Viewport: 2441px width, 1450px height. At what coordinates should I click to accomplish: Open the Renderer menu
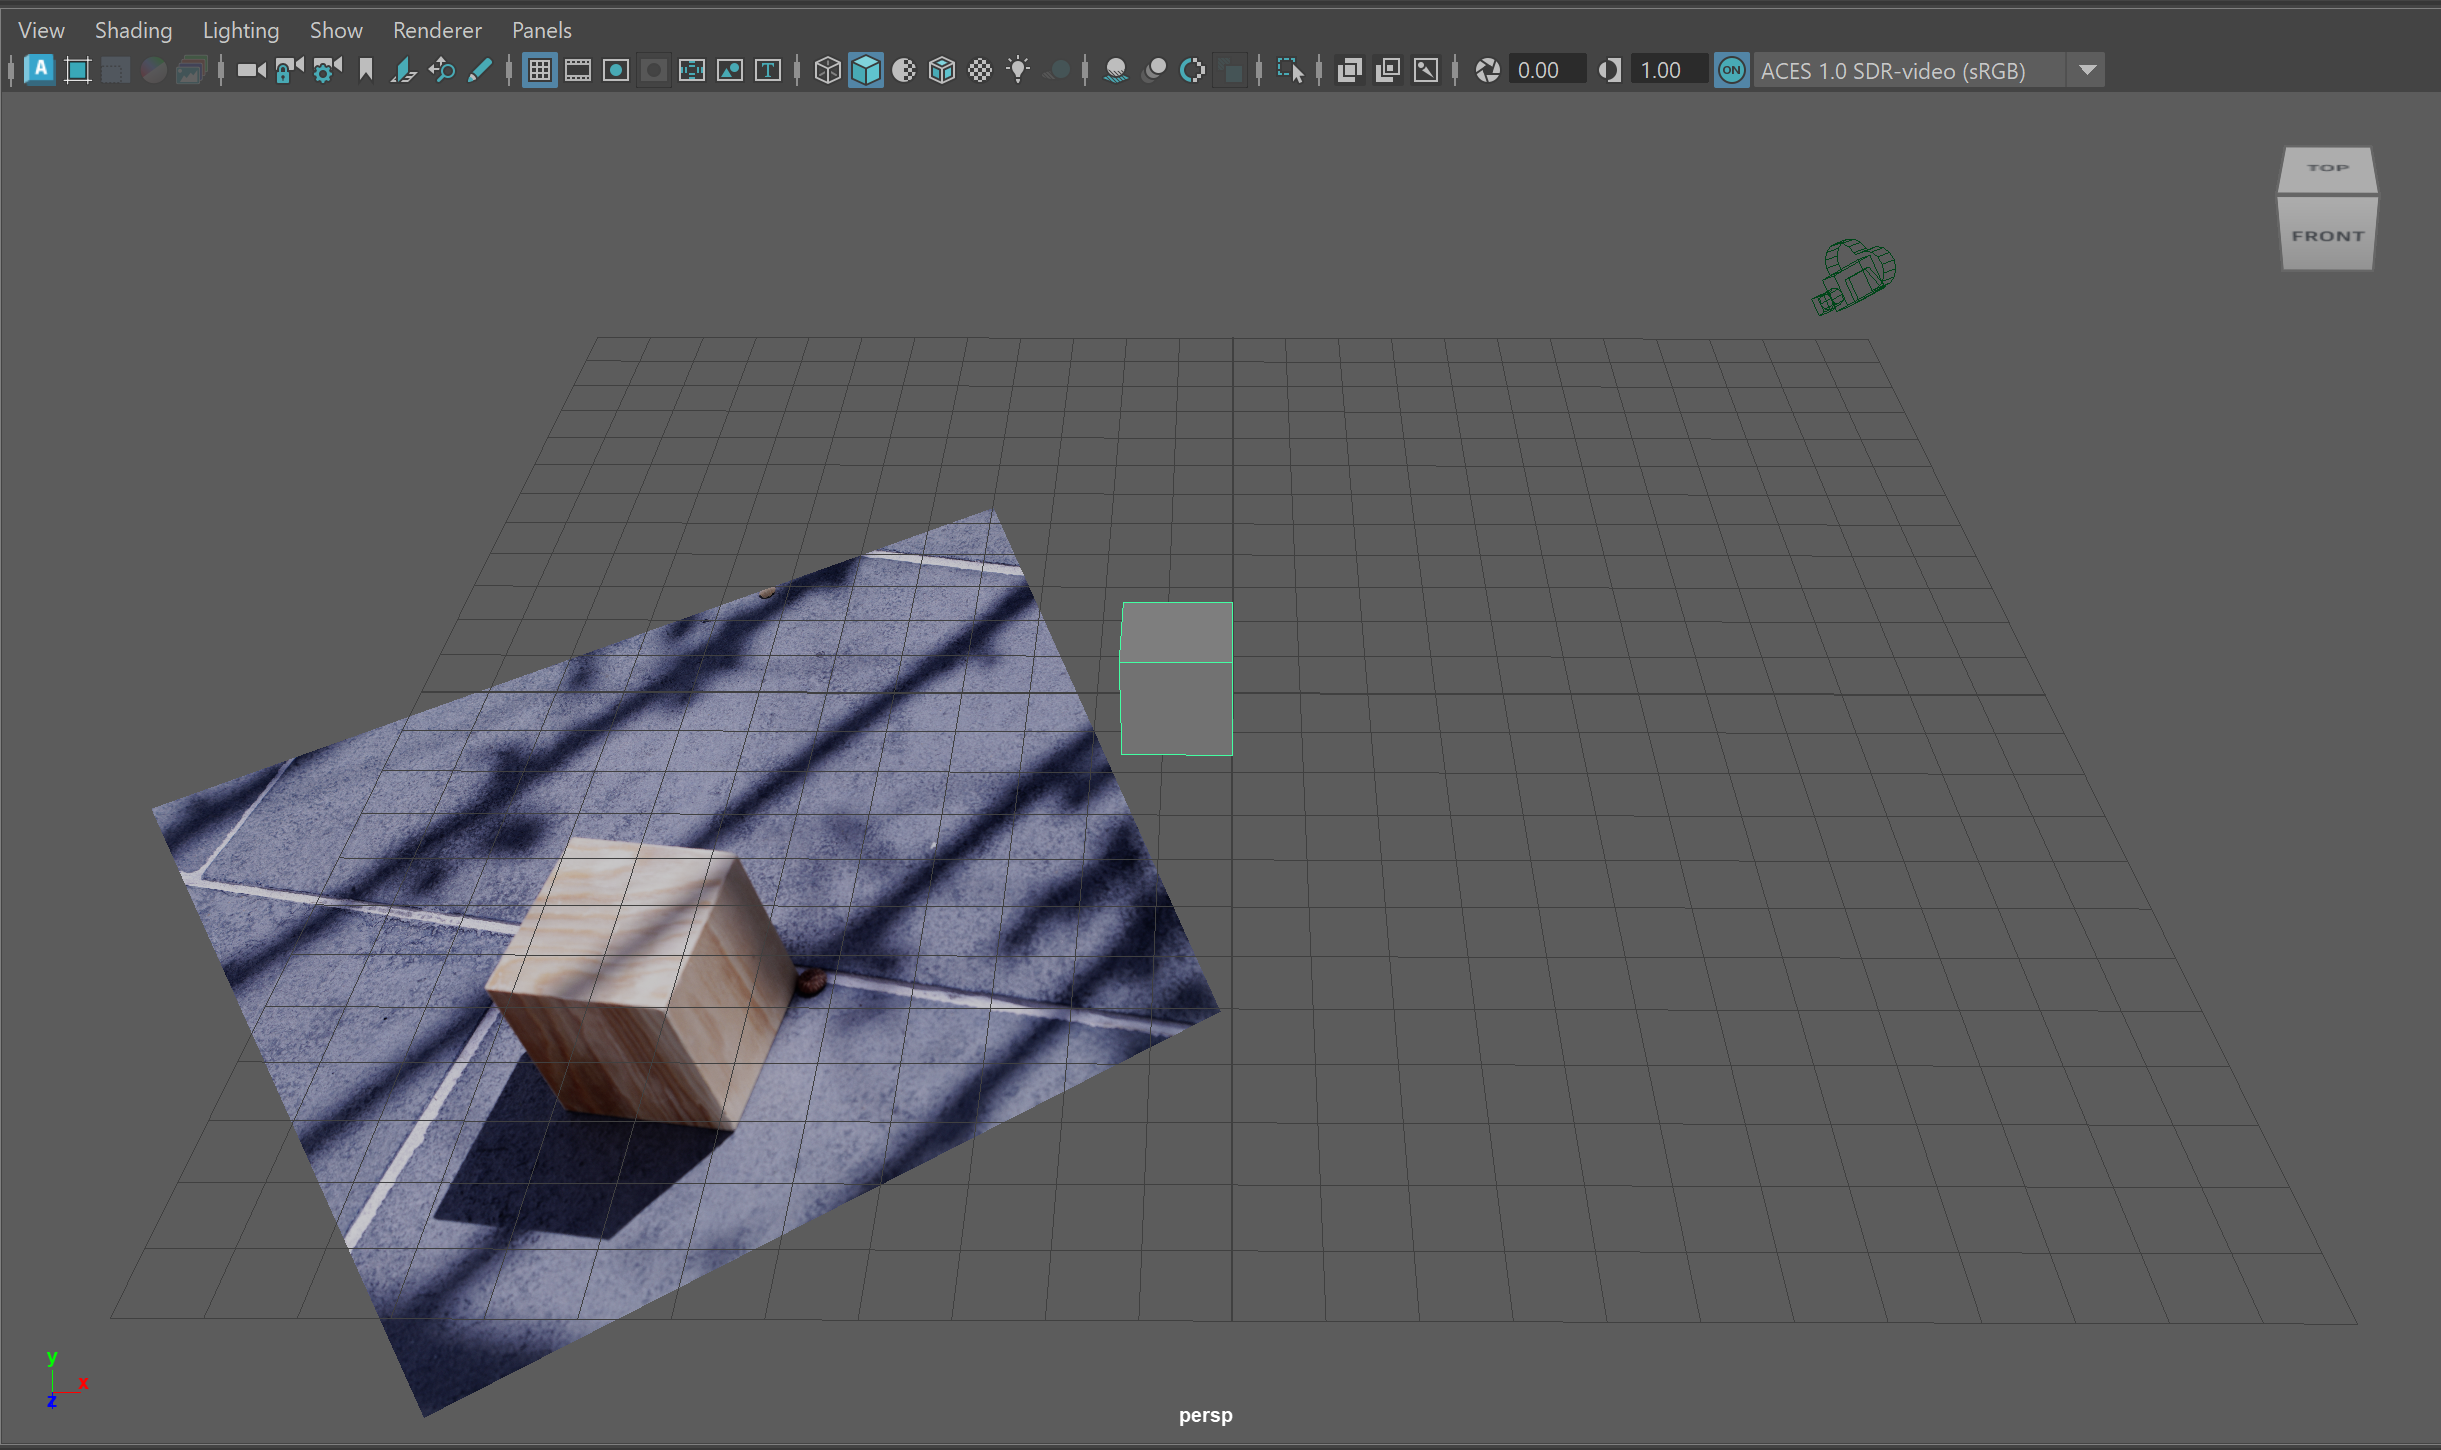[x=437, y=30]
